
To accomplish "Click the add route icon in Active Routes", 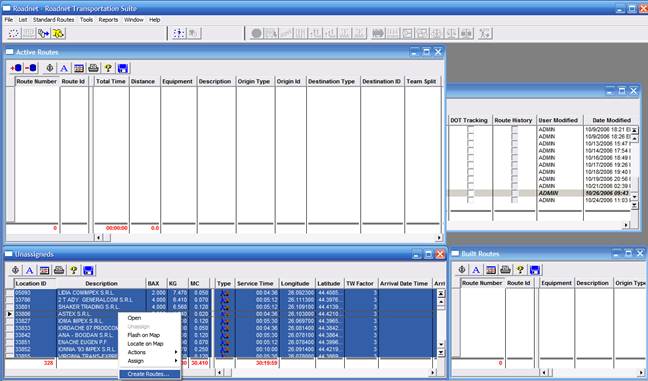I will (16, 68).
